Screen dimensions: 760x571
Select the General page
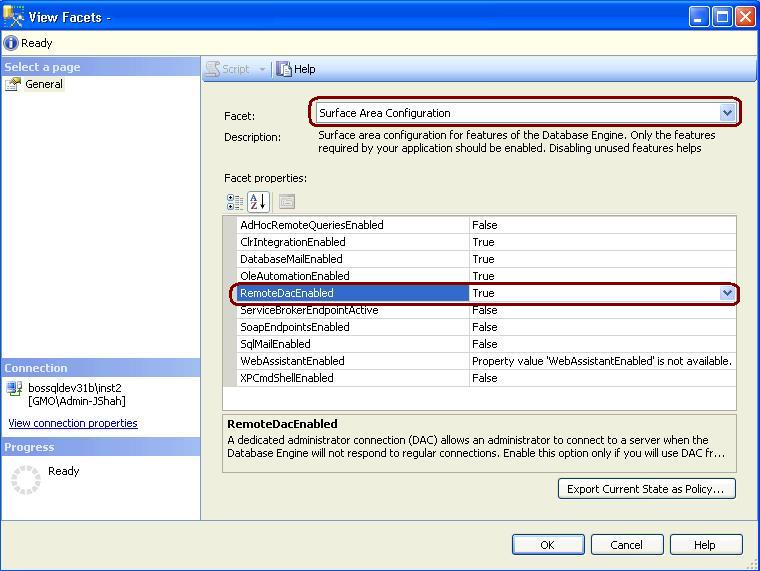click(x=44, y=84)
